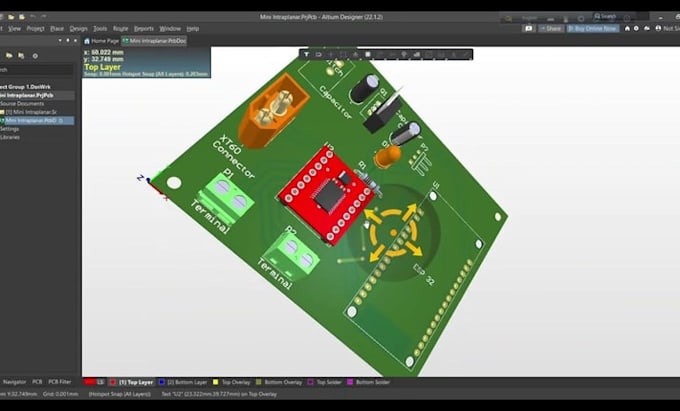The width and height of the screenshot is (680, 411).
Task: Open the Navigator panel tab
Action: tap(14, 382)
